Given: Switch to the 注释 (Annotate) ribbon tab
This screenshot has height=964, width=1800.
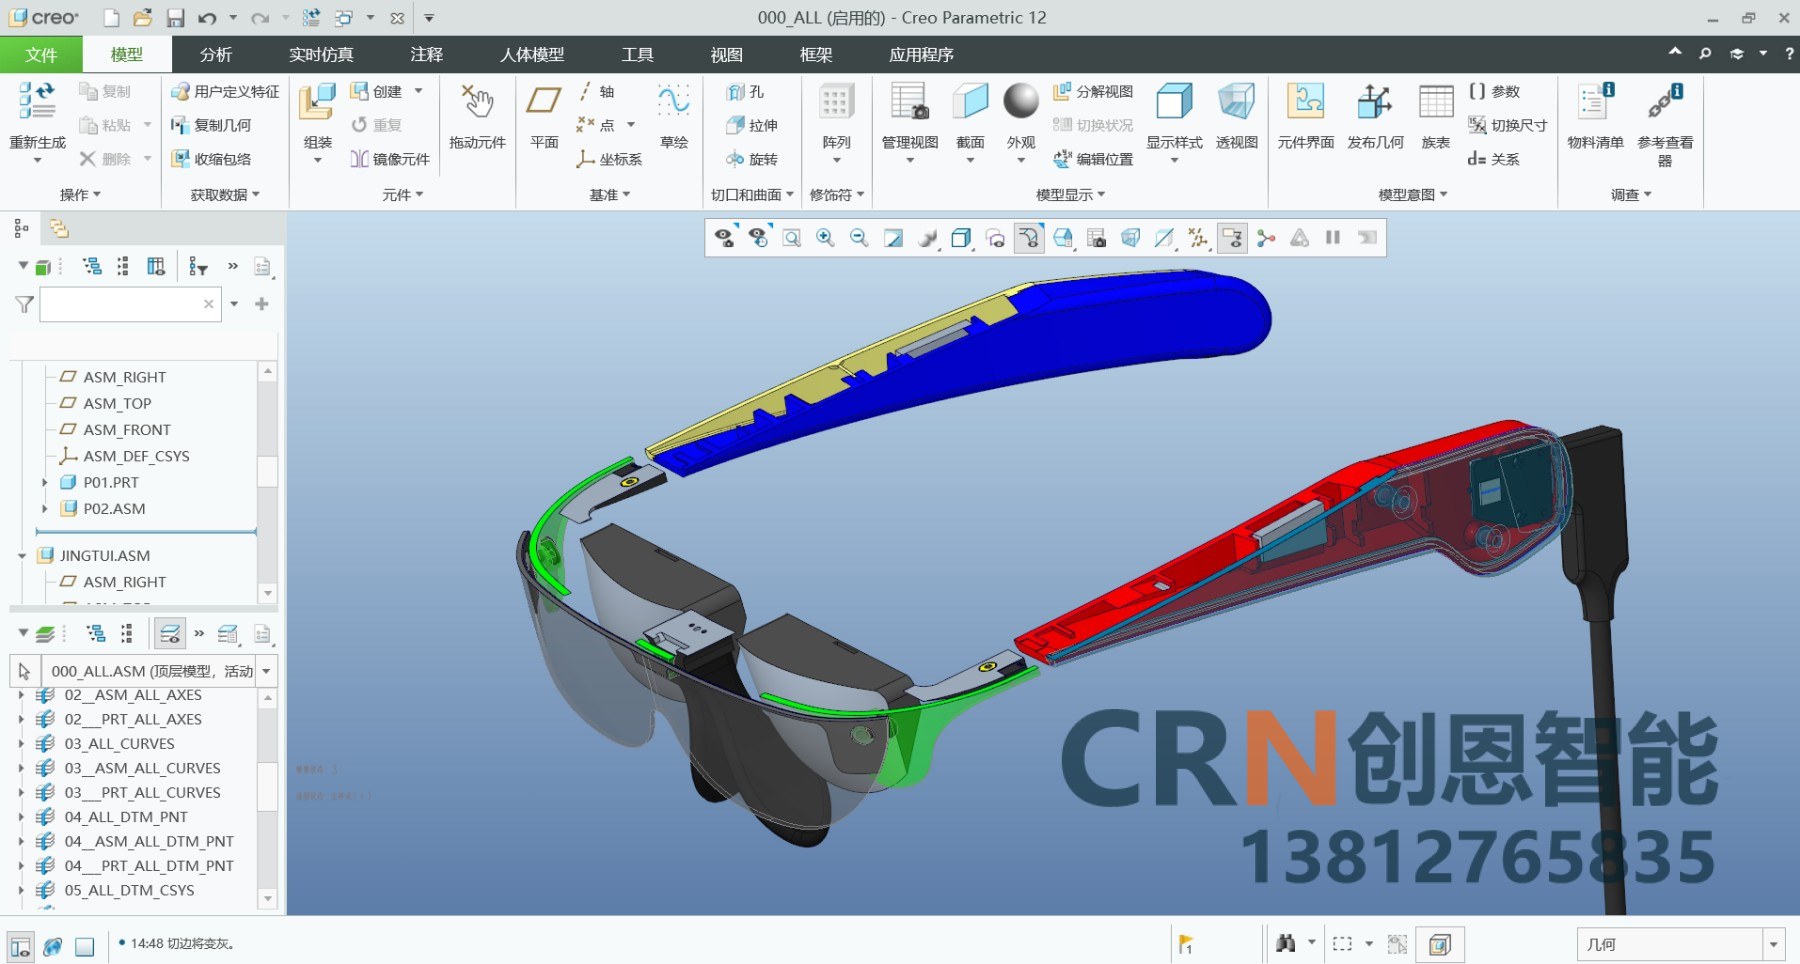Looking at the screenshot, I should click(427, 54).
